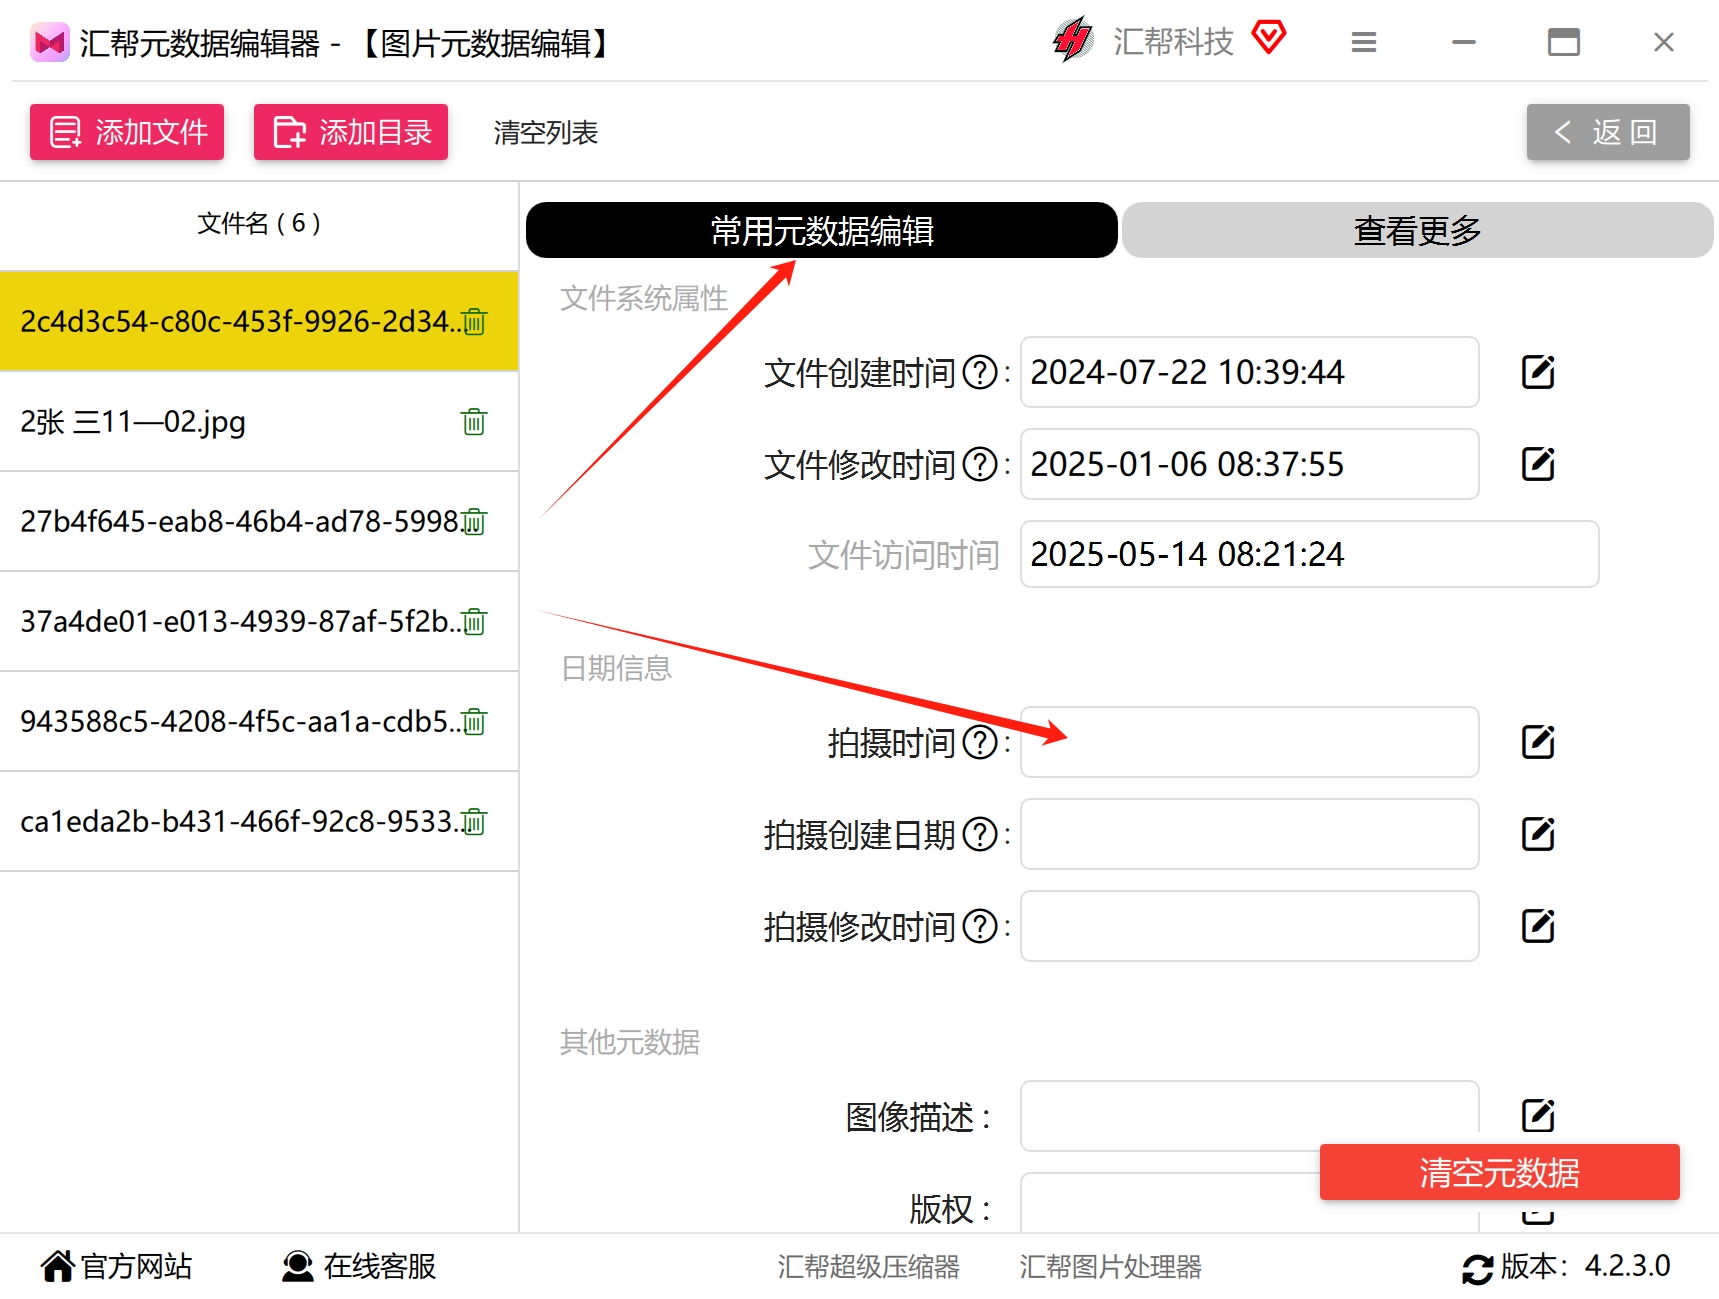Focus the 图像描述 input field
The height and width of the screenshot is (1299, 1719).
[x=1249, y=1115]
